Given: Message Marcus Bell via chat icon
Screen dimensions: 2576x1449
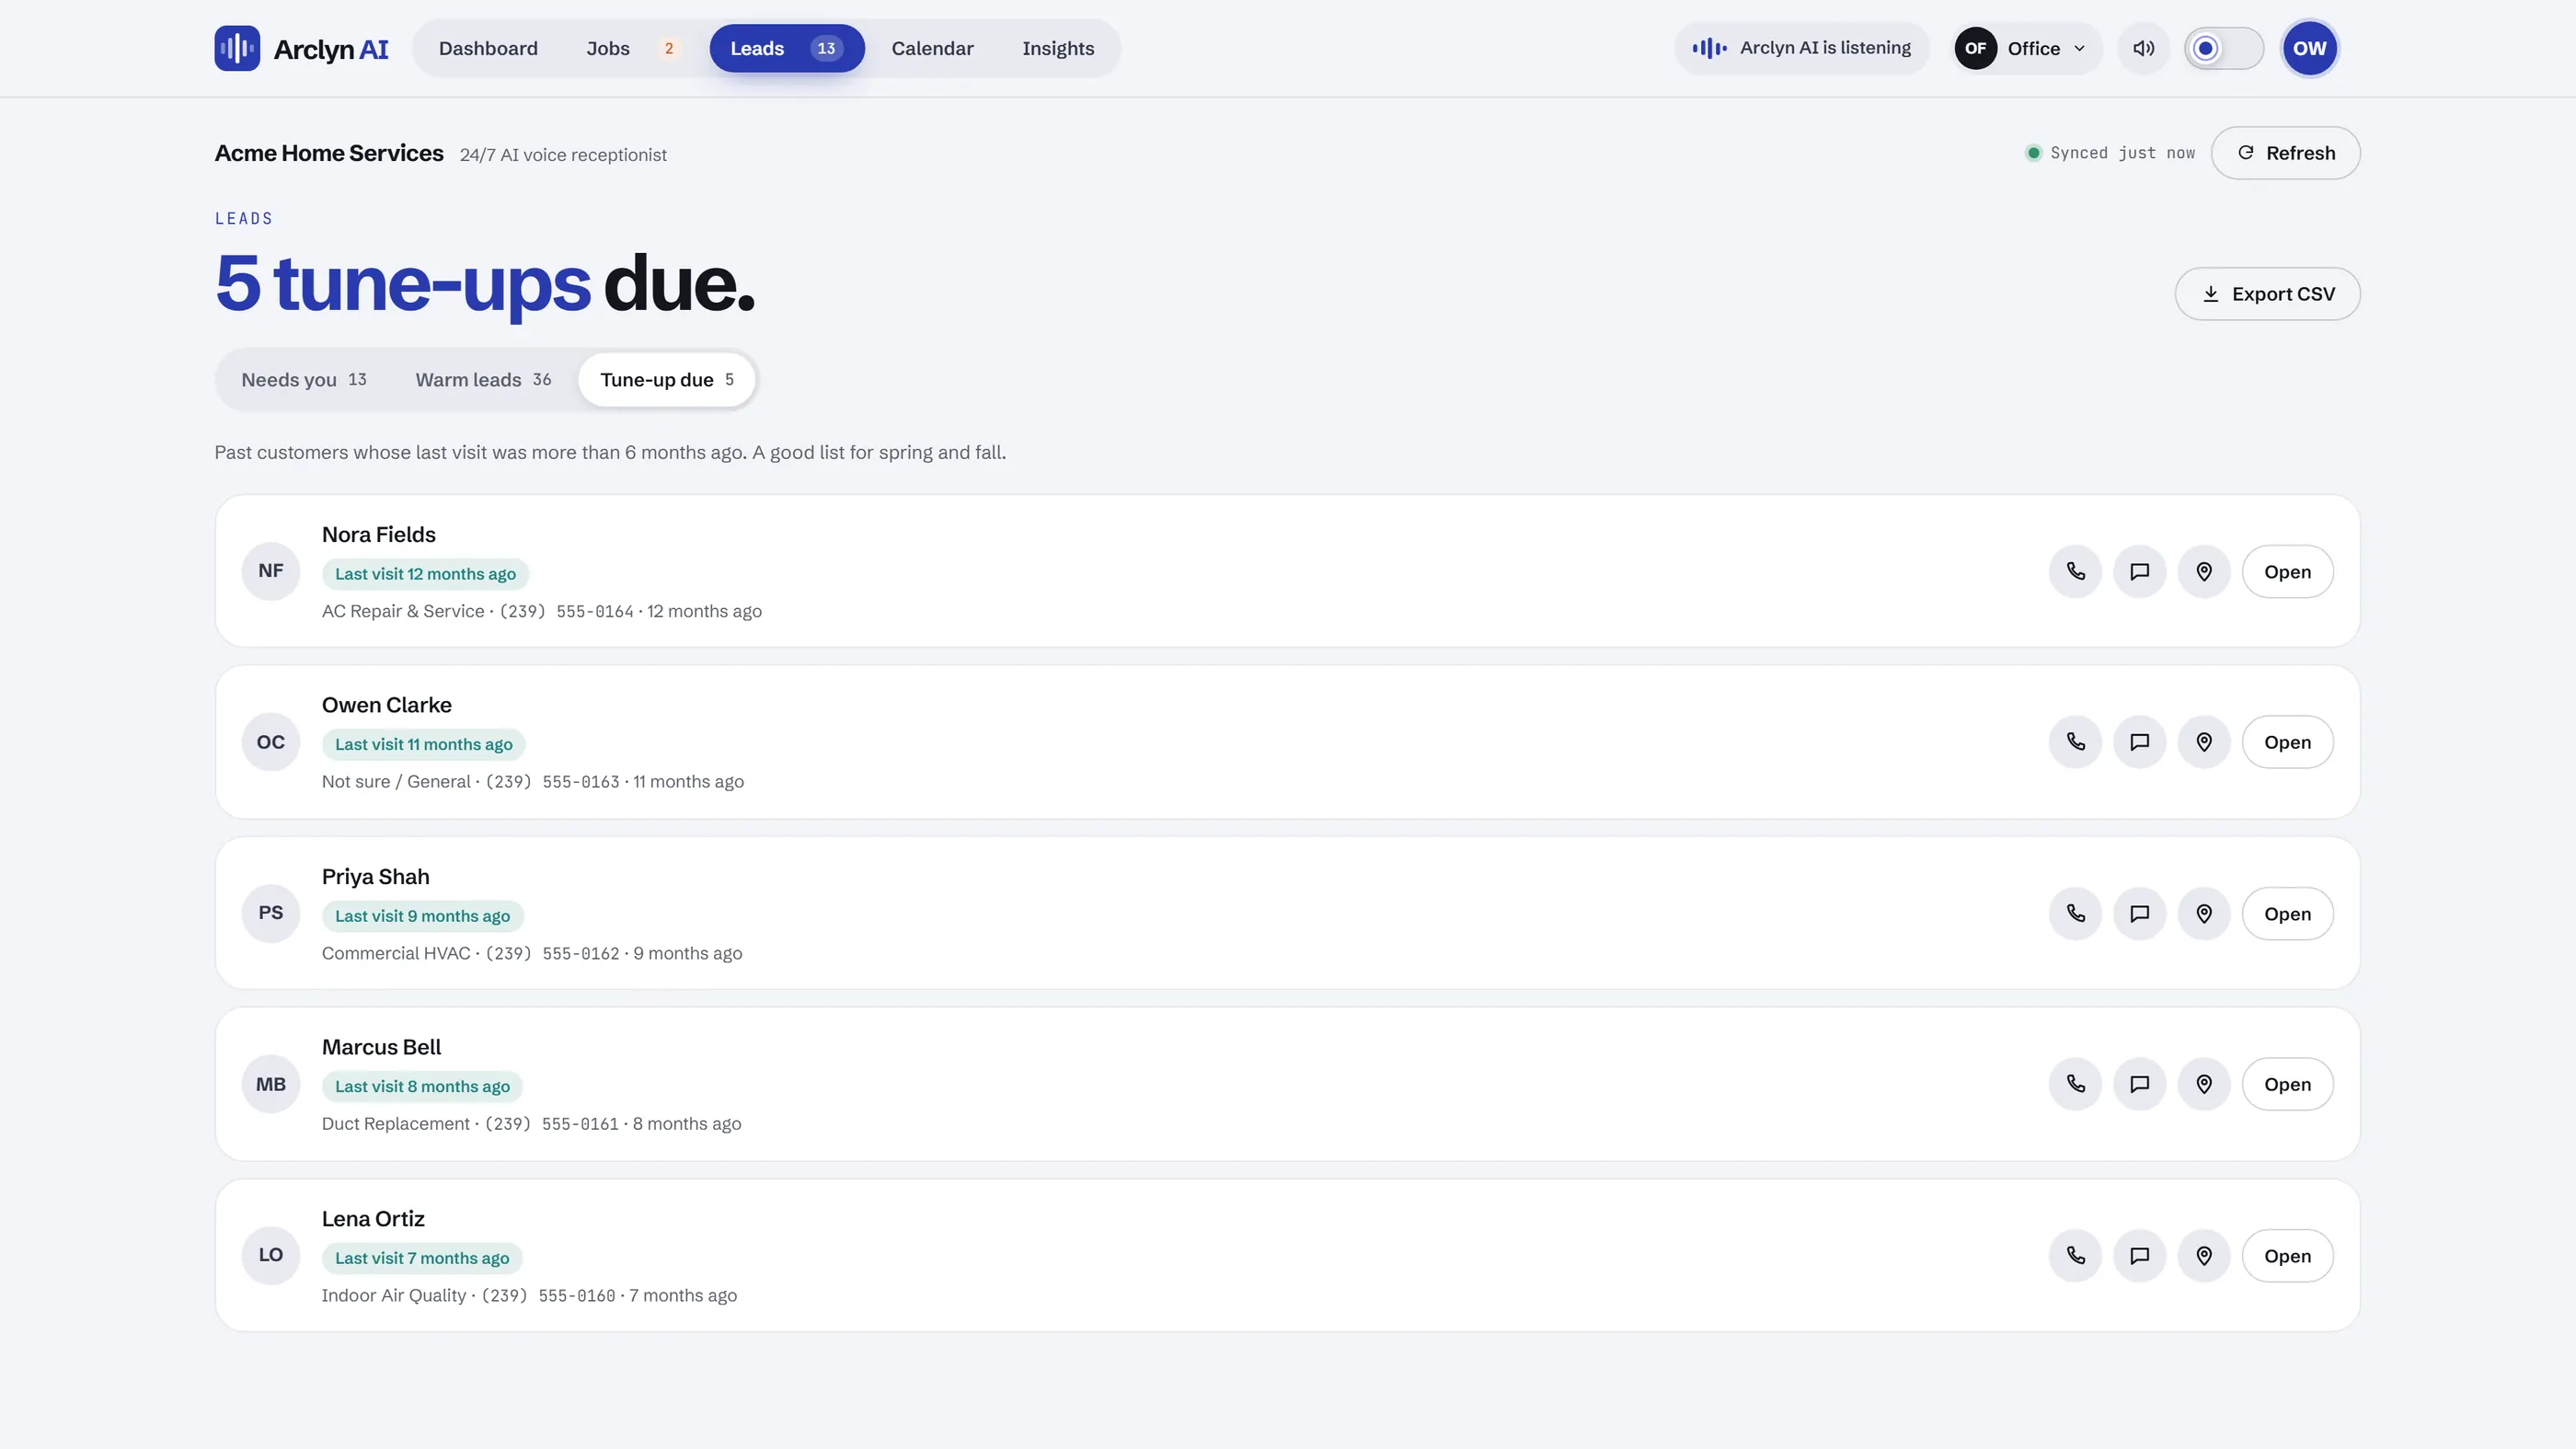Looking at the screenshot, I should click(2140, 1084).
